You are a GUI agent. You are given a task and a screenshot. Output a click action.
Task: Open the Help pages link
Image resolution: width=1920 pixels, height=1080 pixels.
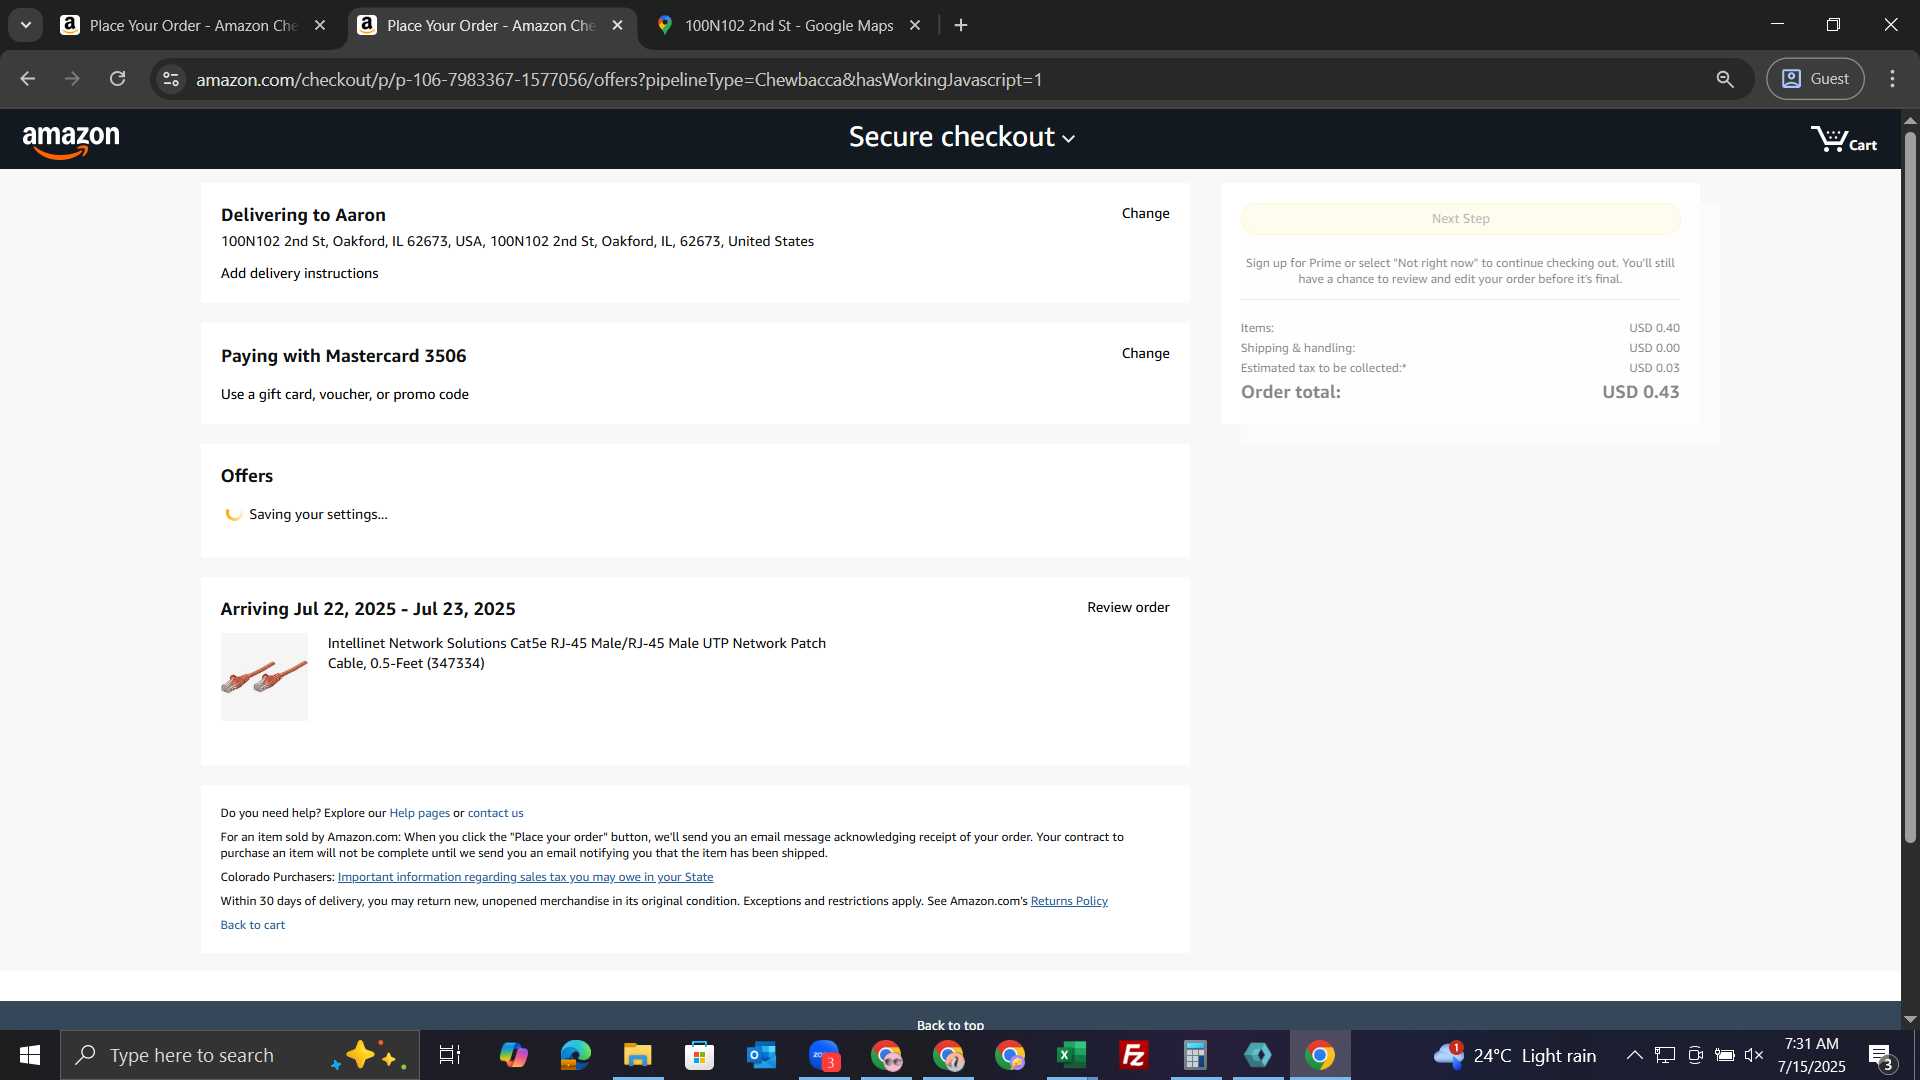tap(419, 813)
